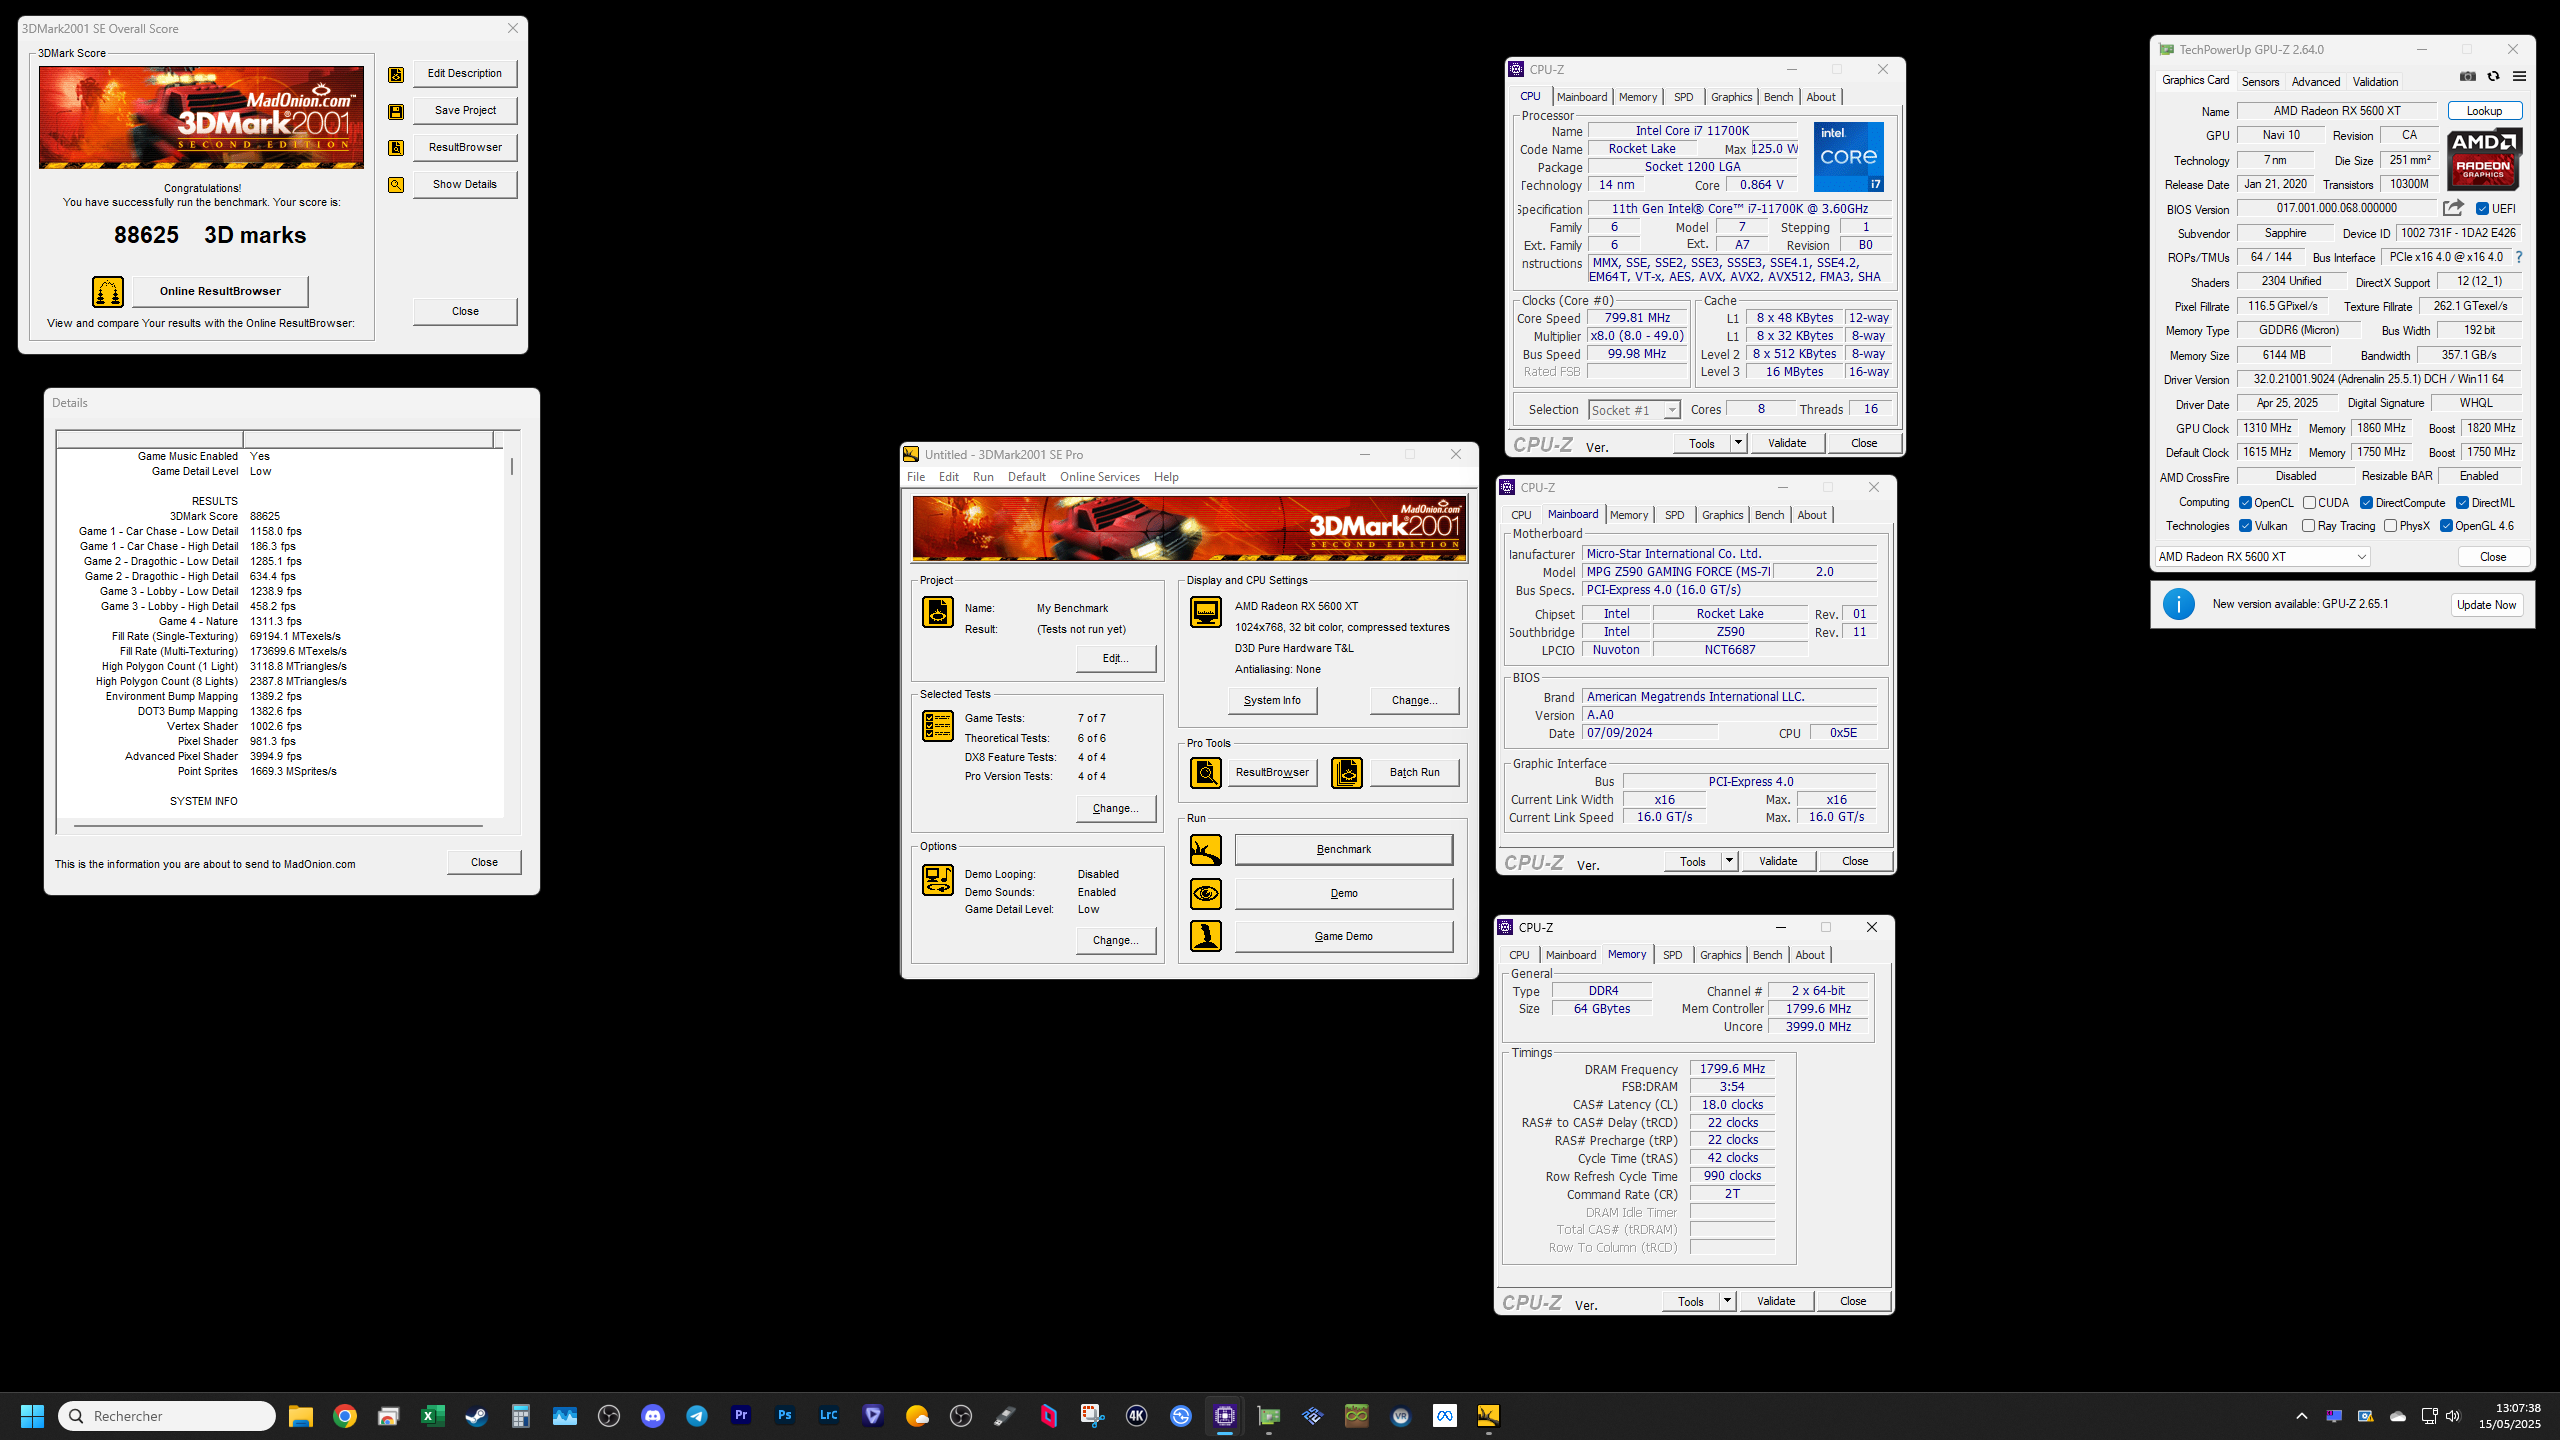
Task: Click the Benchmark button
Action: tap(1344, 850)
